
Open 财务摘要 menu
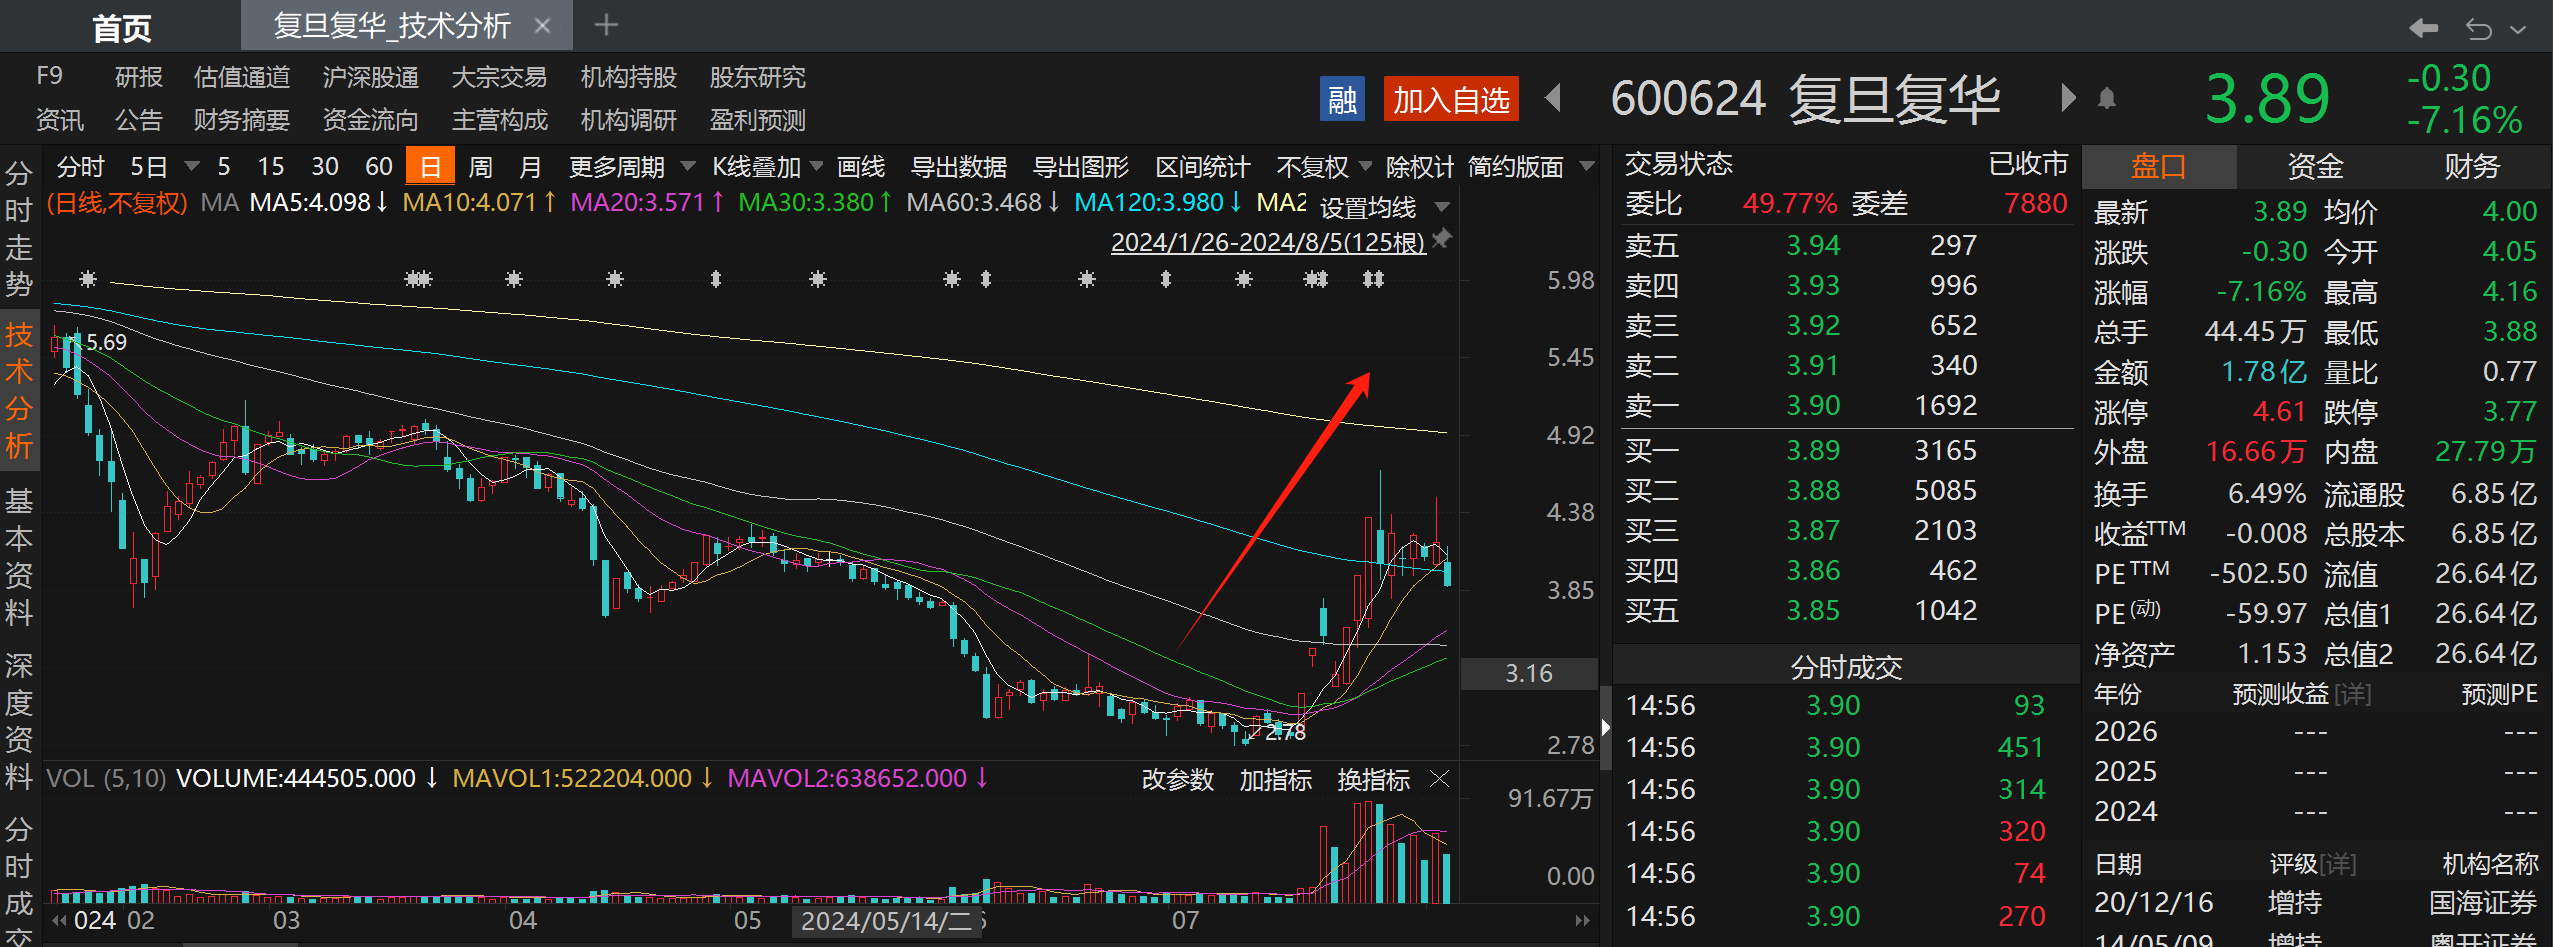coord(242,120)
